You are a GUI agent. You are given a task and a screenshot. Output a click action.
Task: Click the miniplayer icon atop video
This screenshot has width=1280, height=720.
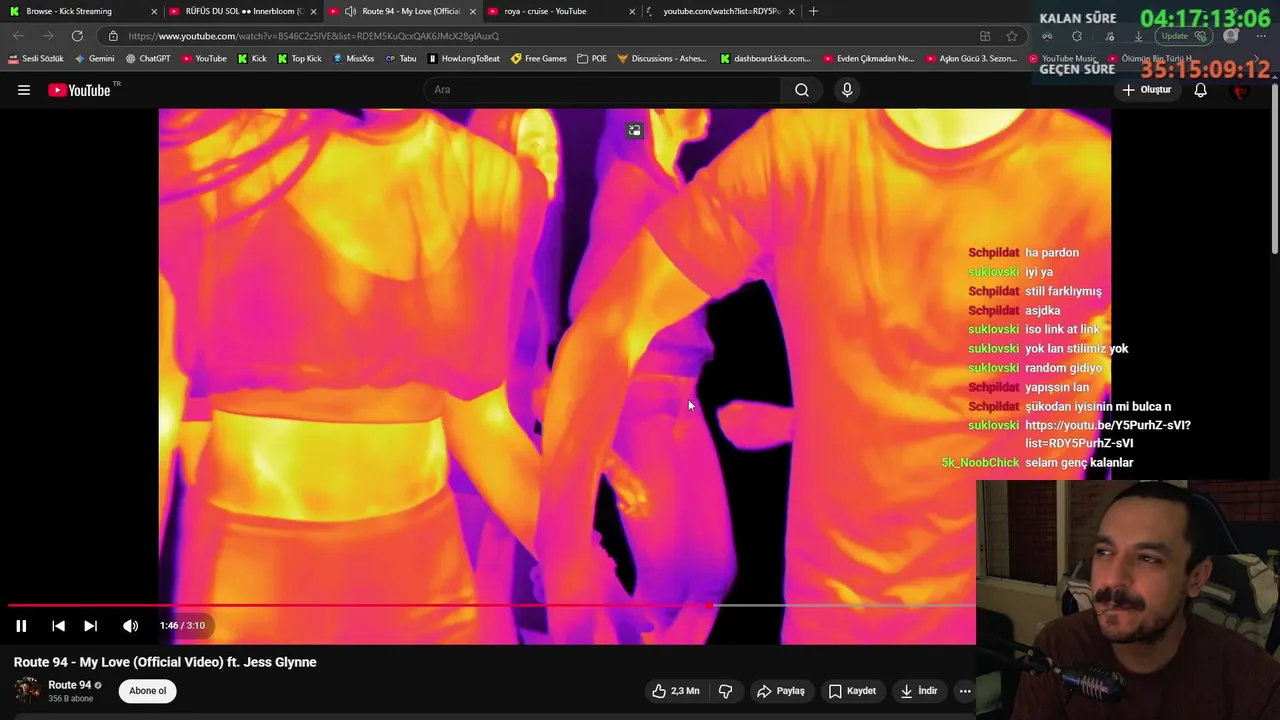(x=634, y=131)
